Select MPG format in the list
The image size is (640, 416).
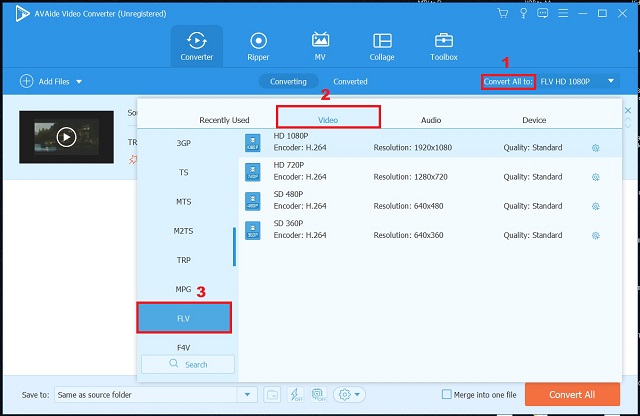pos(184,289)
